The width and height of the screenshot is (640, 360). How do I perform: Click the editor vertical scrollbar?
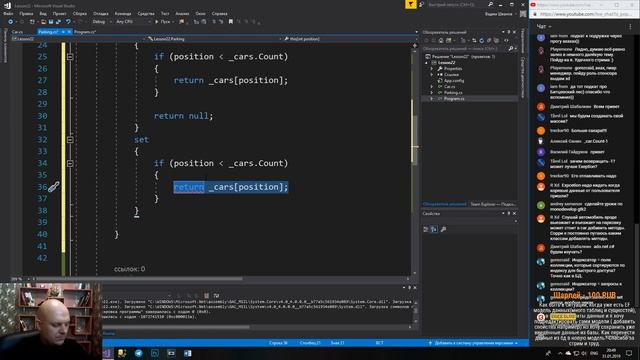coord(415,159)
